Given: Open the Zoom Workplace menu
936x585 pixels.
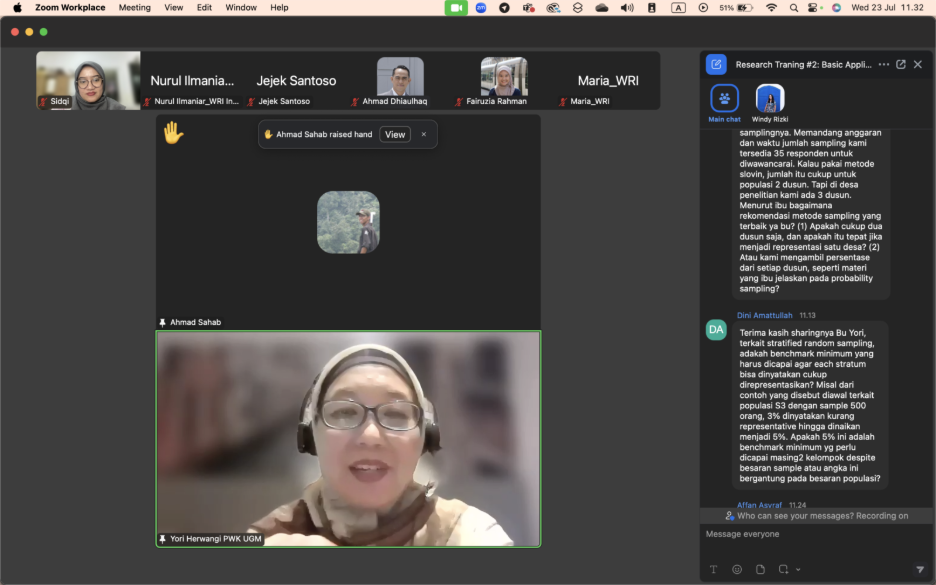Looking at the screenshot, I should (70, 8).
